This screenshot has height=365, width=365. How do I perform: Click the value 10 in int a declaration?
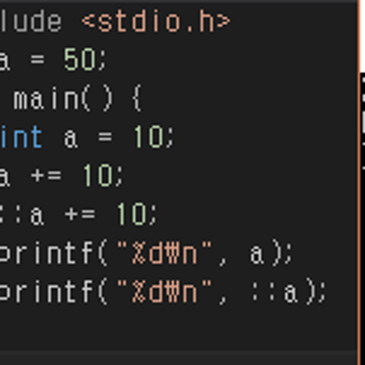[x=149, y=137]
